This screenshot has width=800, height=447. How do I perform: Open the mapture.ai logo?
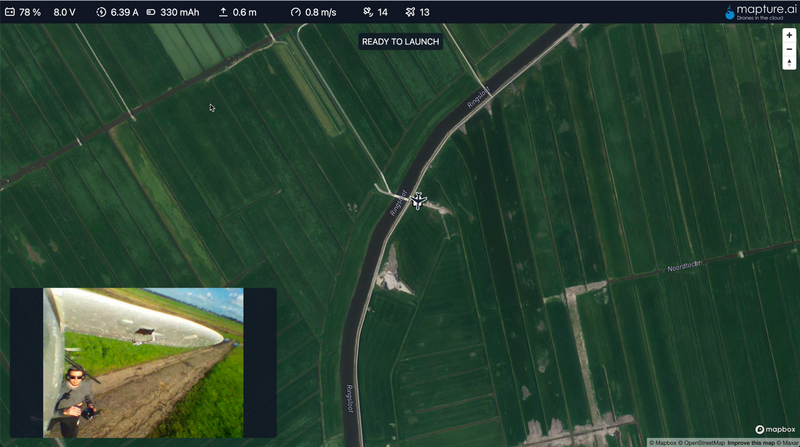(758, 12)
